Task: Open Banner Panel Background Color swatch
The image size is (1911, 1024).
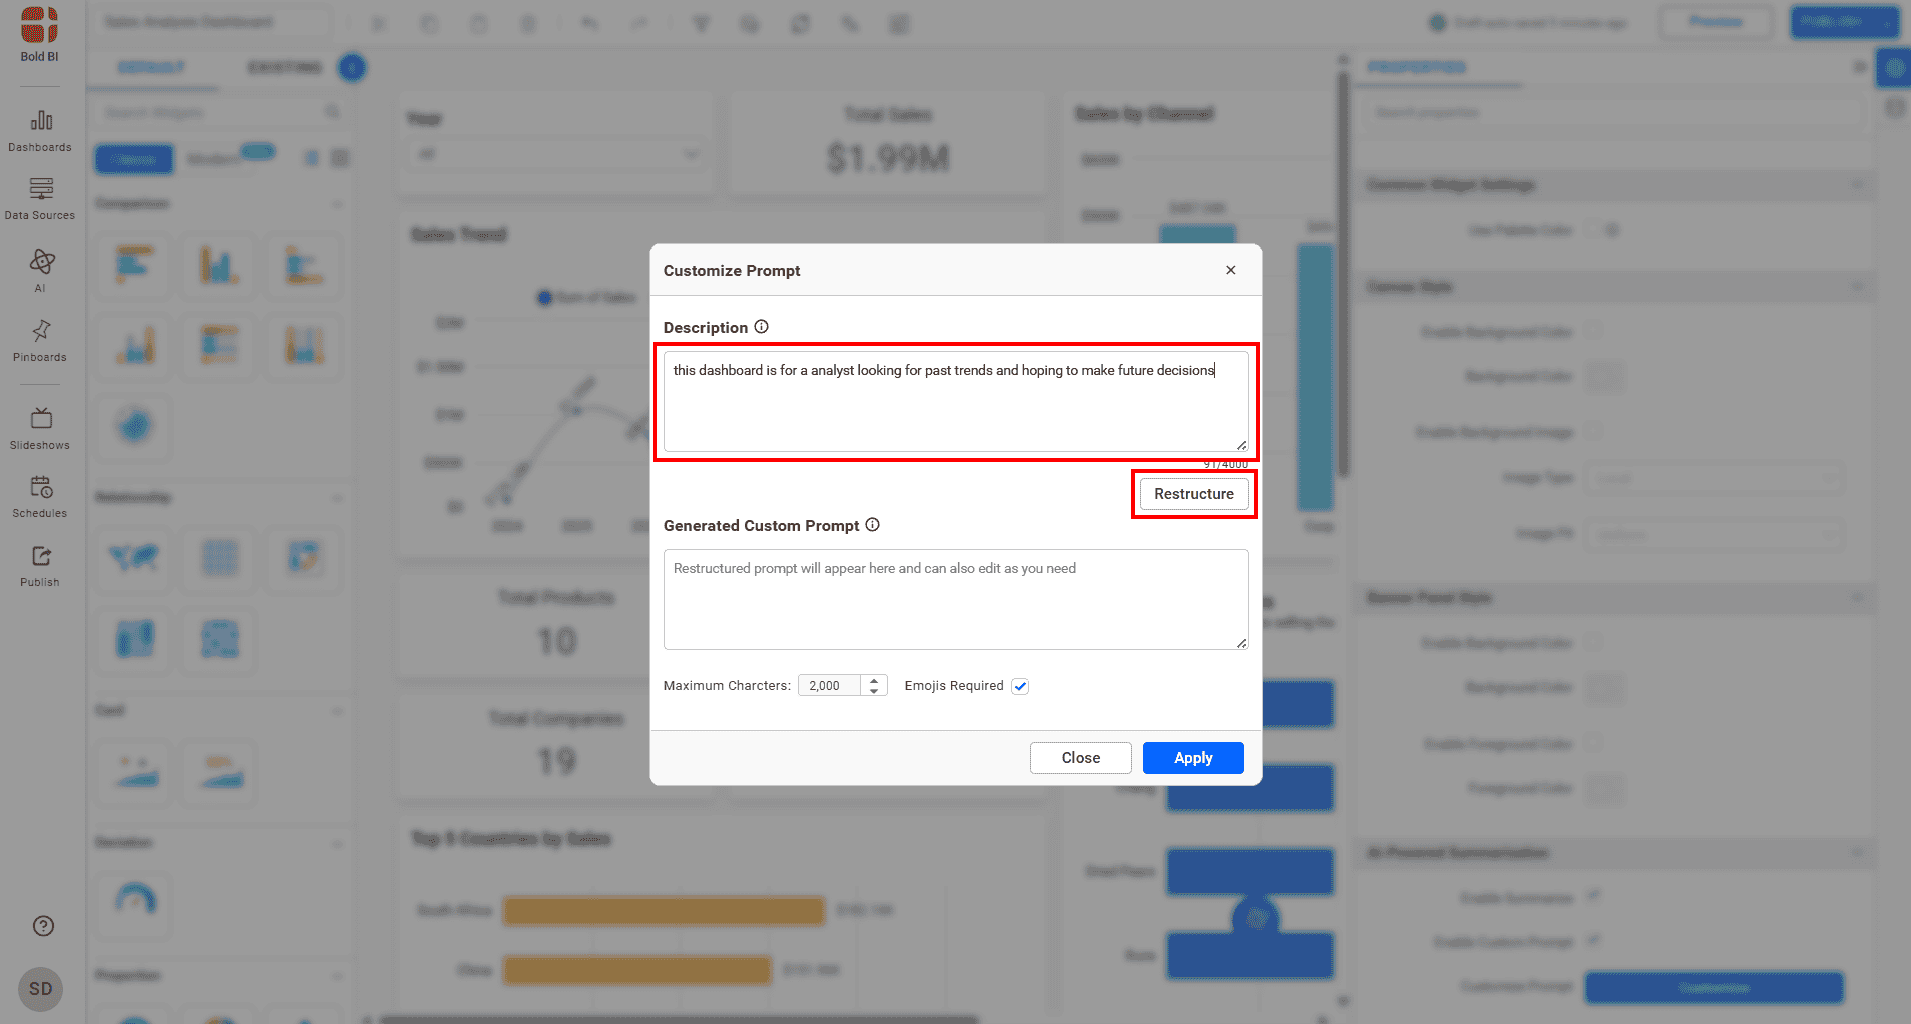Action: coord(1605,687)
